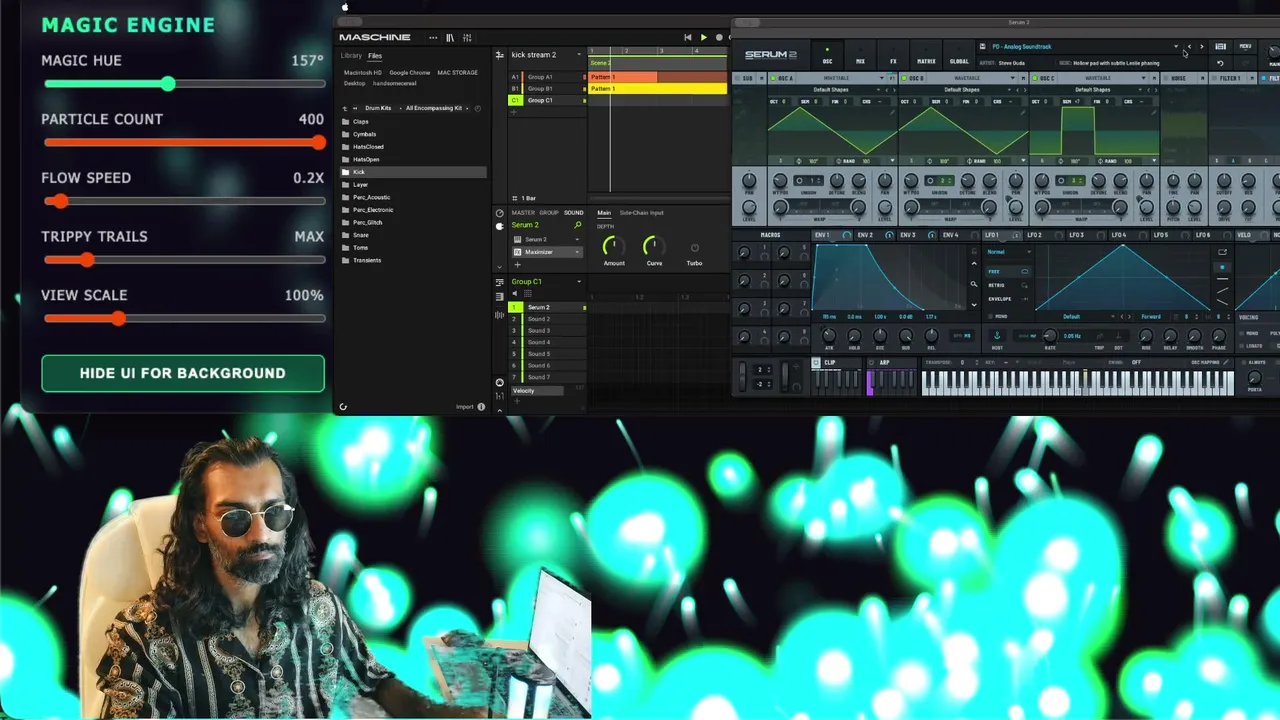Edit OSC C wavetable with the pencil icon
Screen dimensions: 1280x720
(x=1155, y=113)
